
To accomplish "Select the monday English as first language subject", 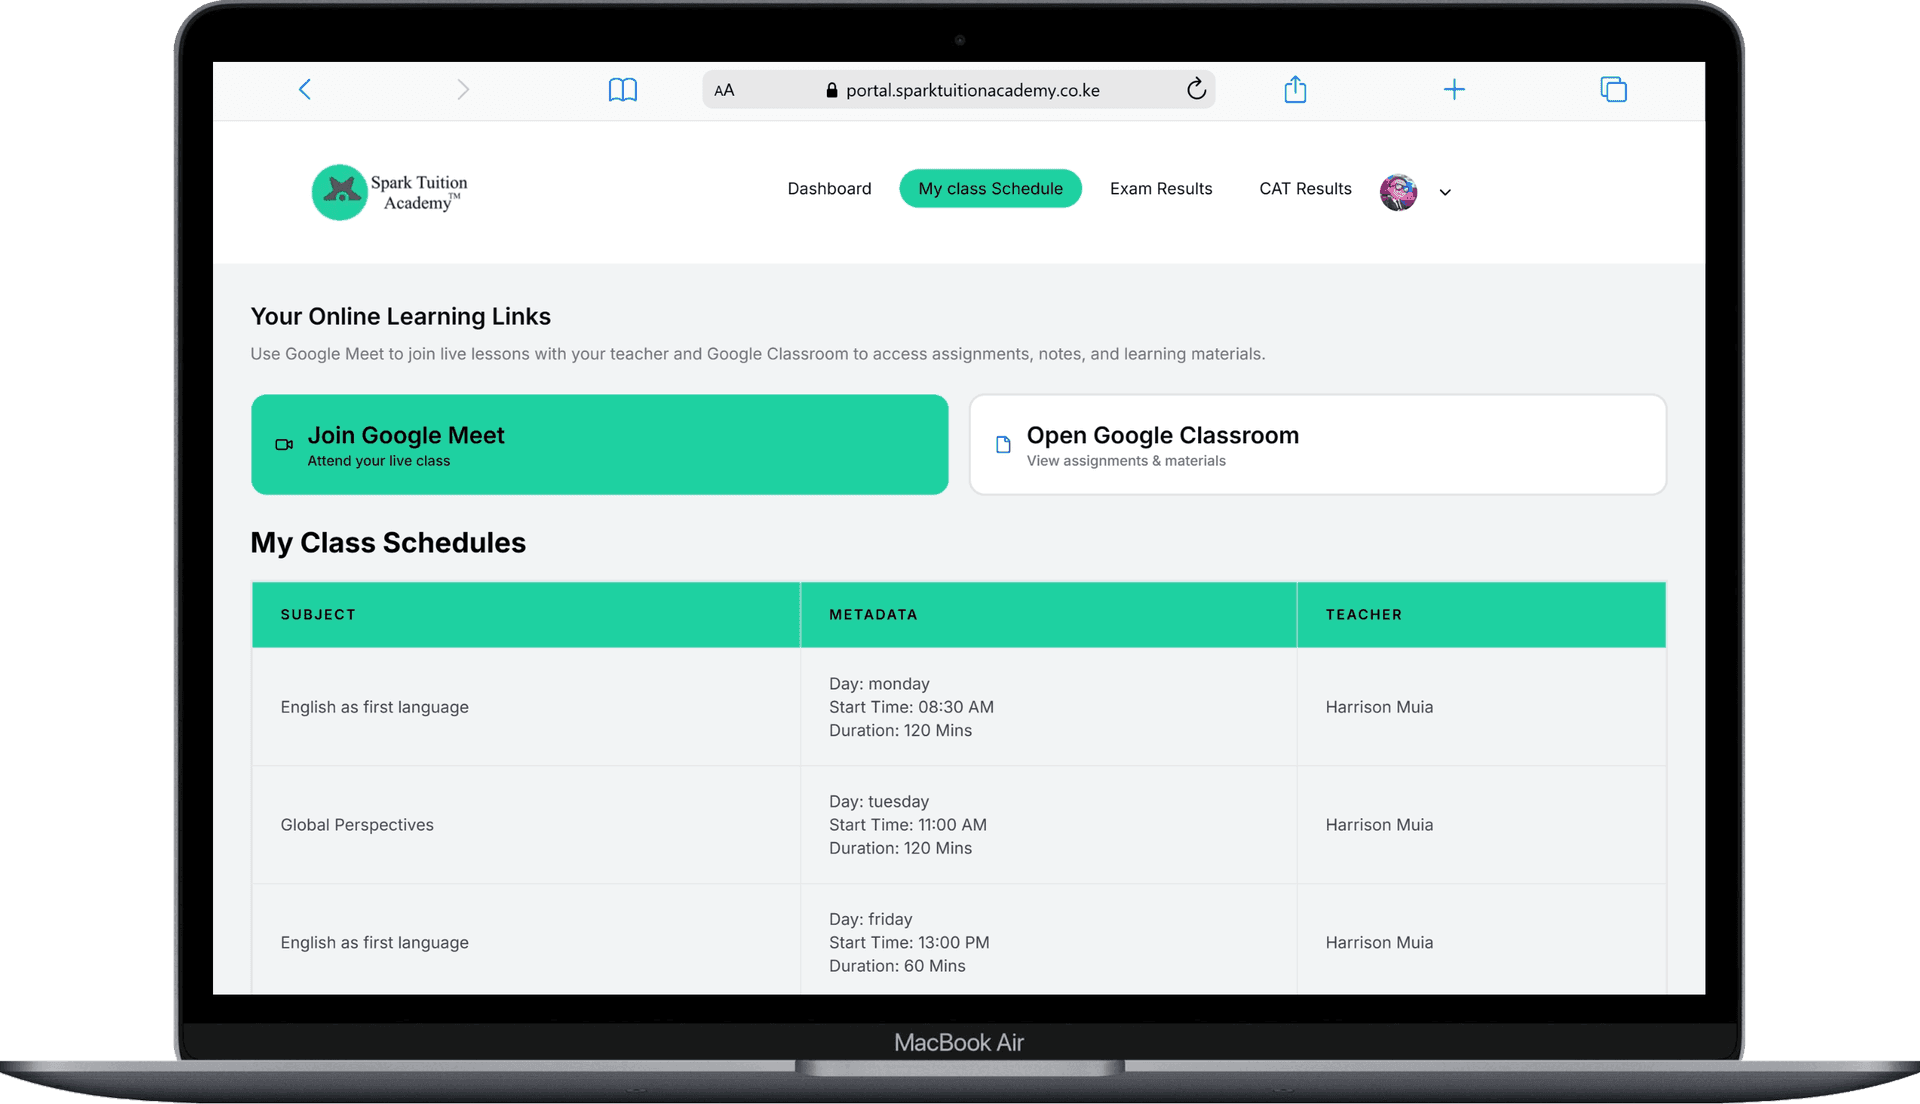I will (x=374, y=707).
